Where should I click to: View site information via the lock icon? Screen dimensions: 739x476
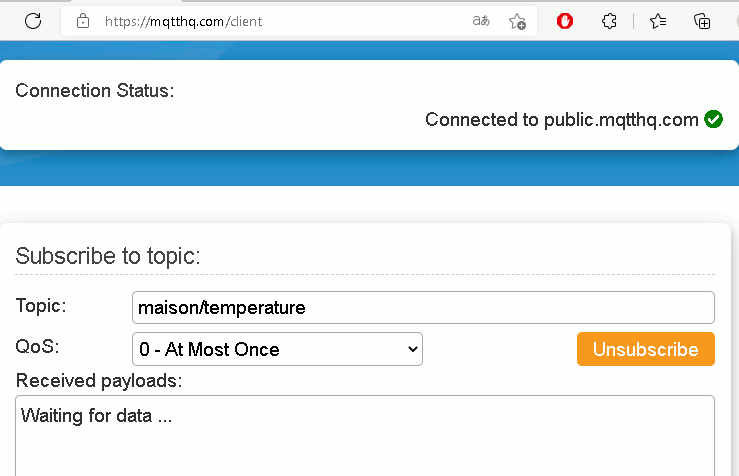83,21
